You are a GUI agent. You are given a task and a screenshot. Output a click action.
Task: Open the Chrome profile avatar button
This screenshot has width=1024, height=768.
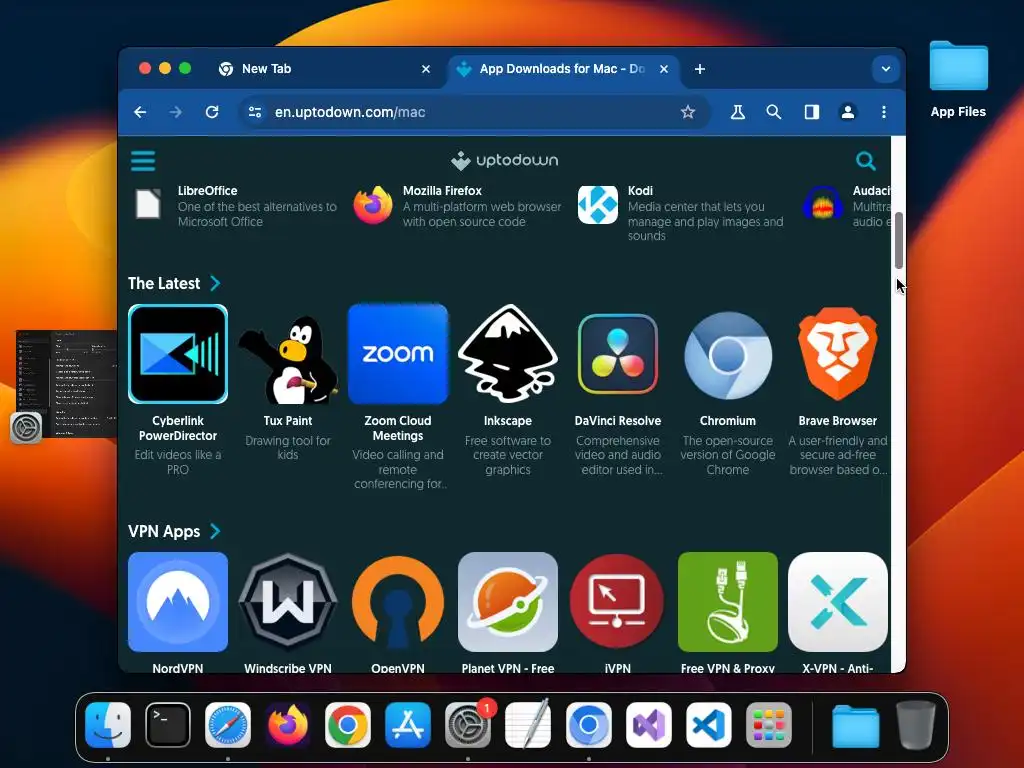(848, 112)
